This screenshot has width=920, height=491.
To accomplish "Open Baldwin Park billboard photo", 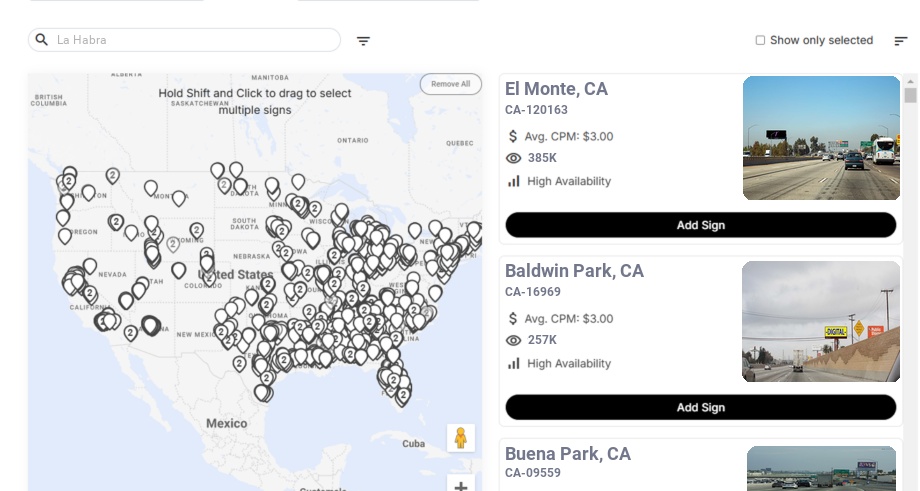I will click(821, 321).
